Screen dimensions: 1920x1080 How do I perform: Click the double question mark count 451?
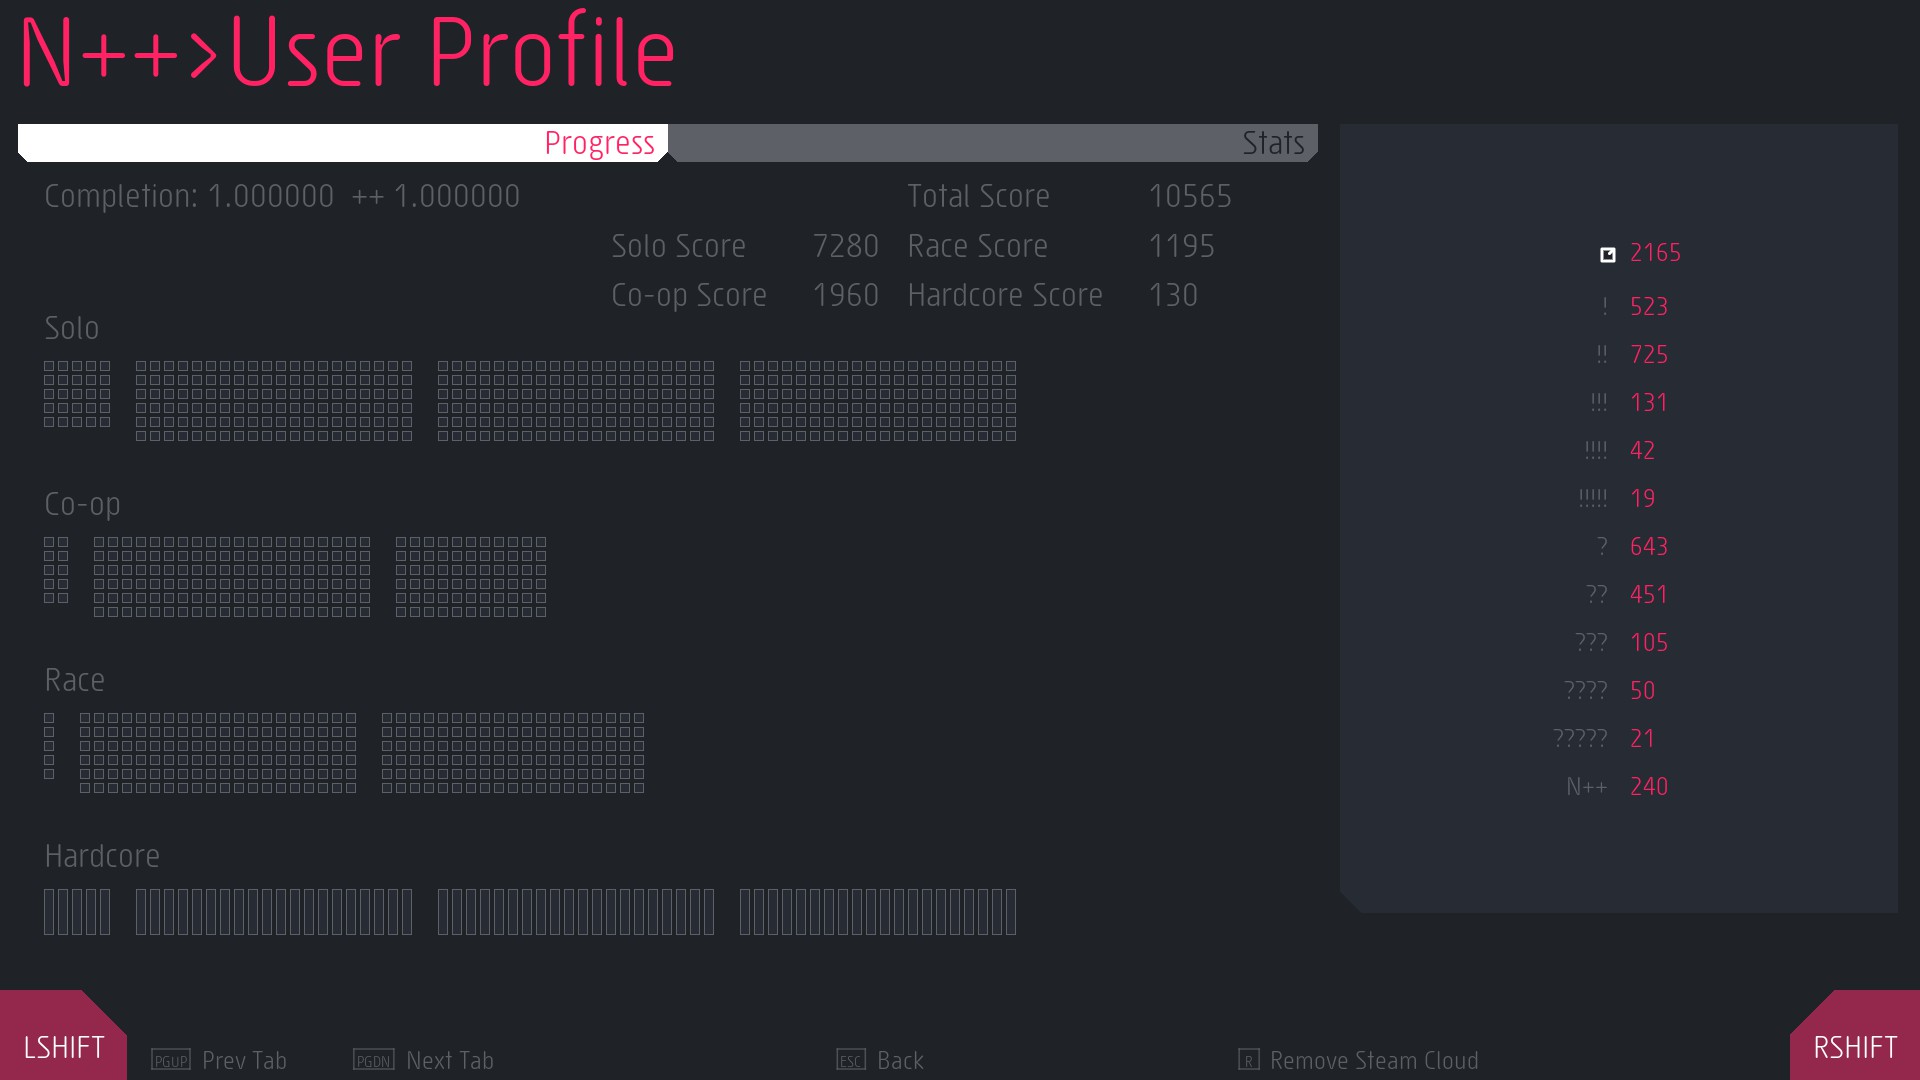coord(1648,595)
